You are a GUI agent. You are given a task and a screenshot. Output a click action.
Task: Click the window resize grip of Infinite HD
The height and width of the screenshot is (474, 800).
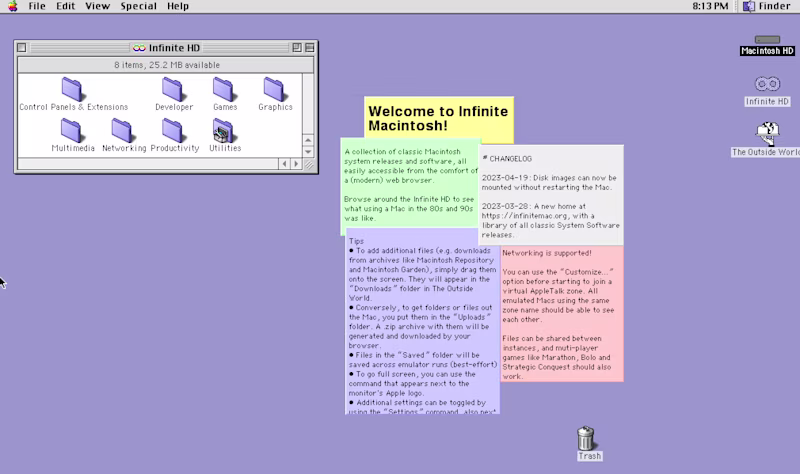(308, 164)
